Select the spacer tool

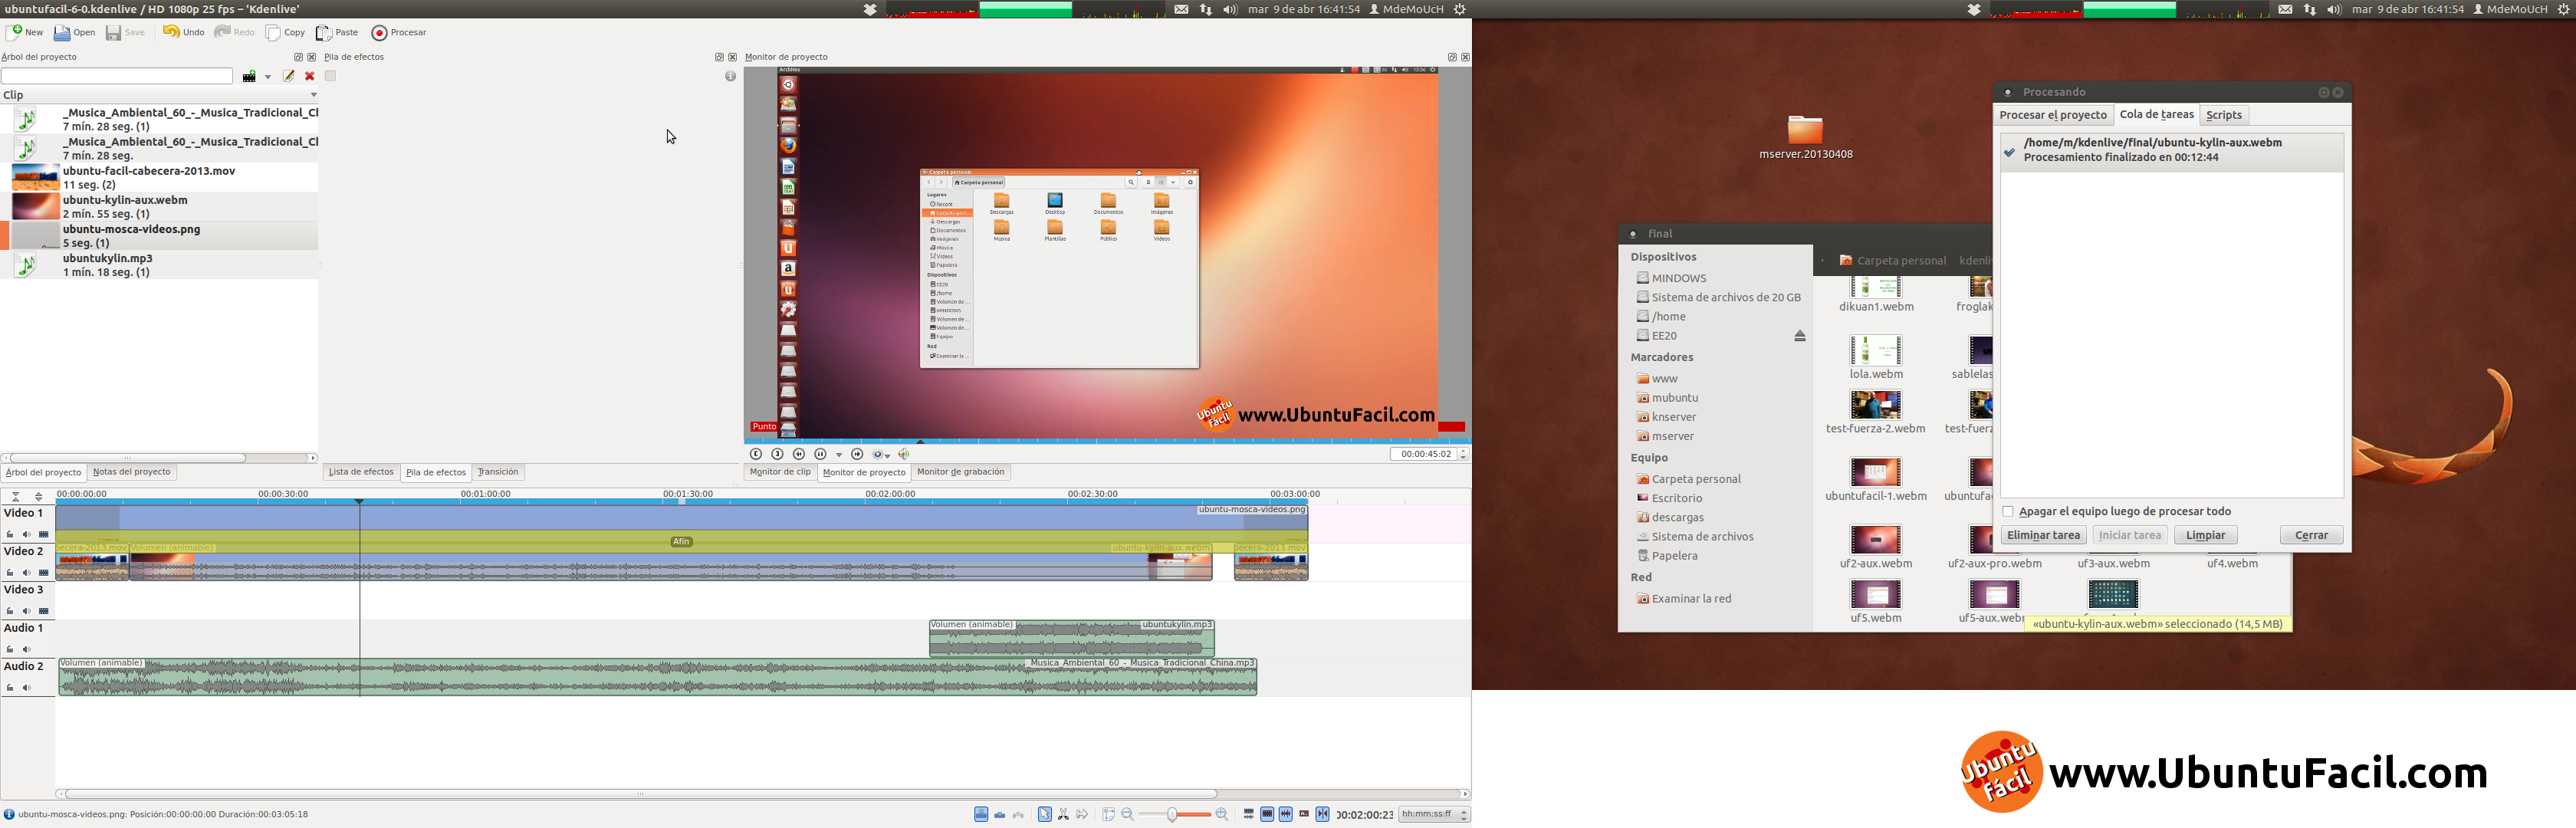[x=1082, y=814]
